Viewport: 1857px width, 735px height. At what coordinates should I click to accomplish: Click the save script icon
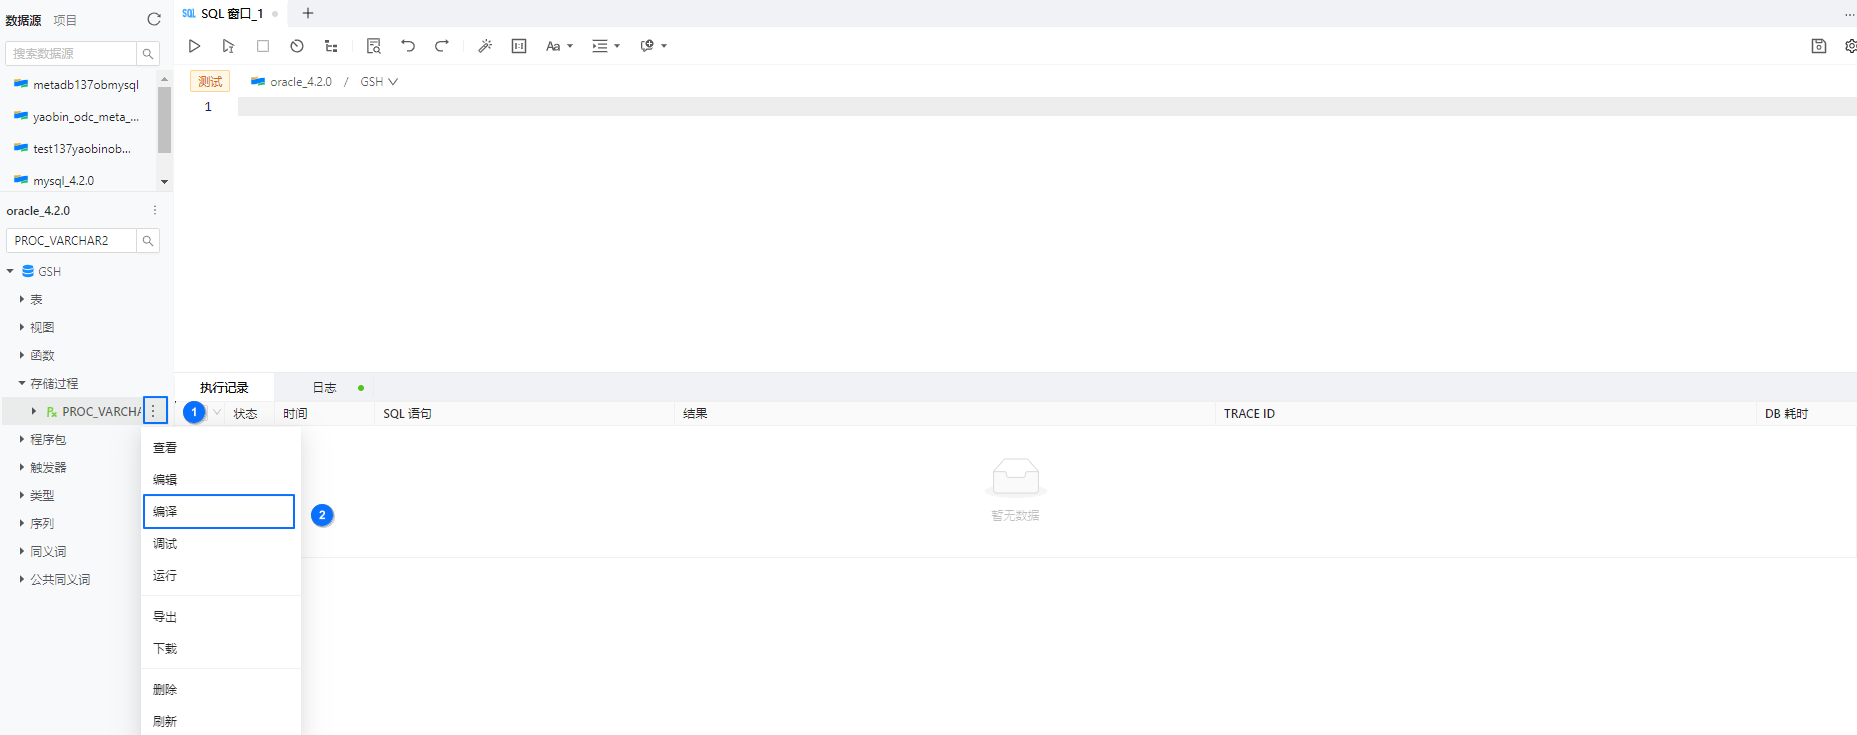click(1819, 46)
